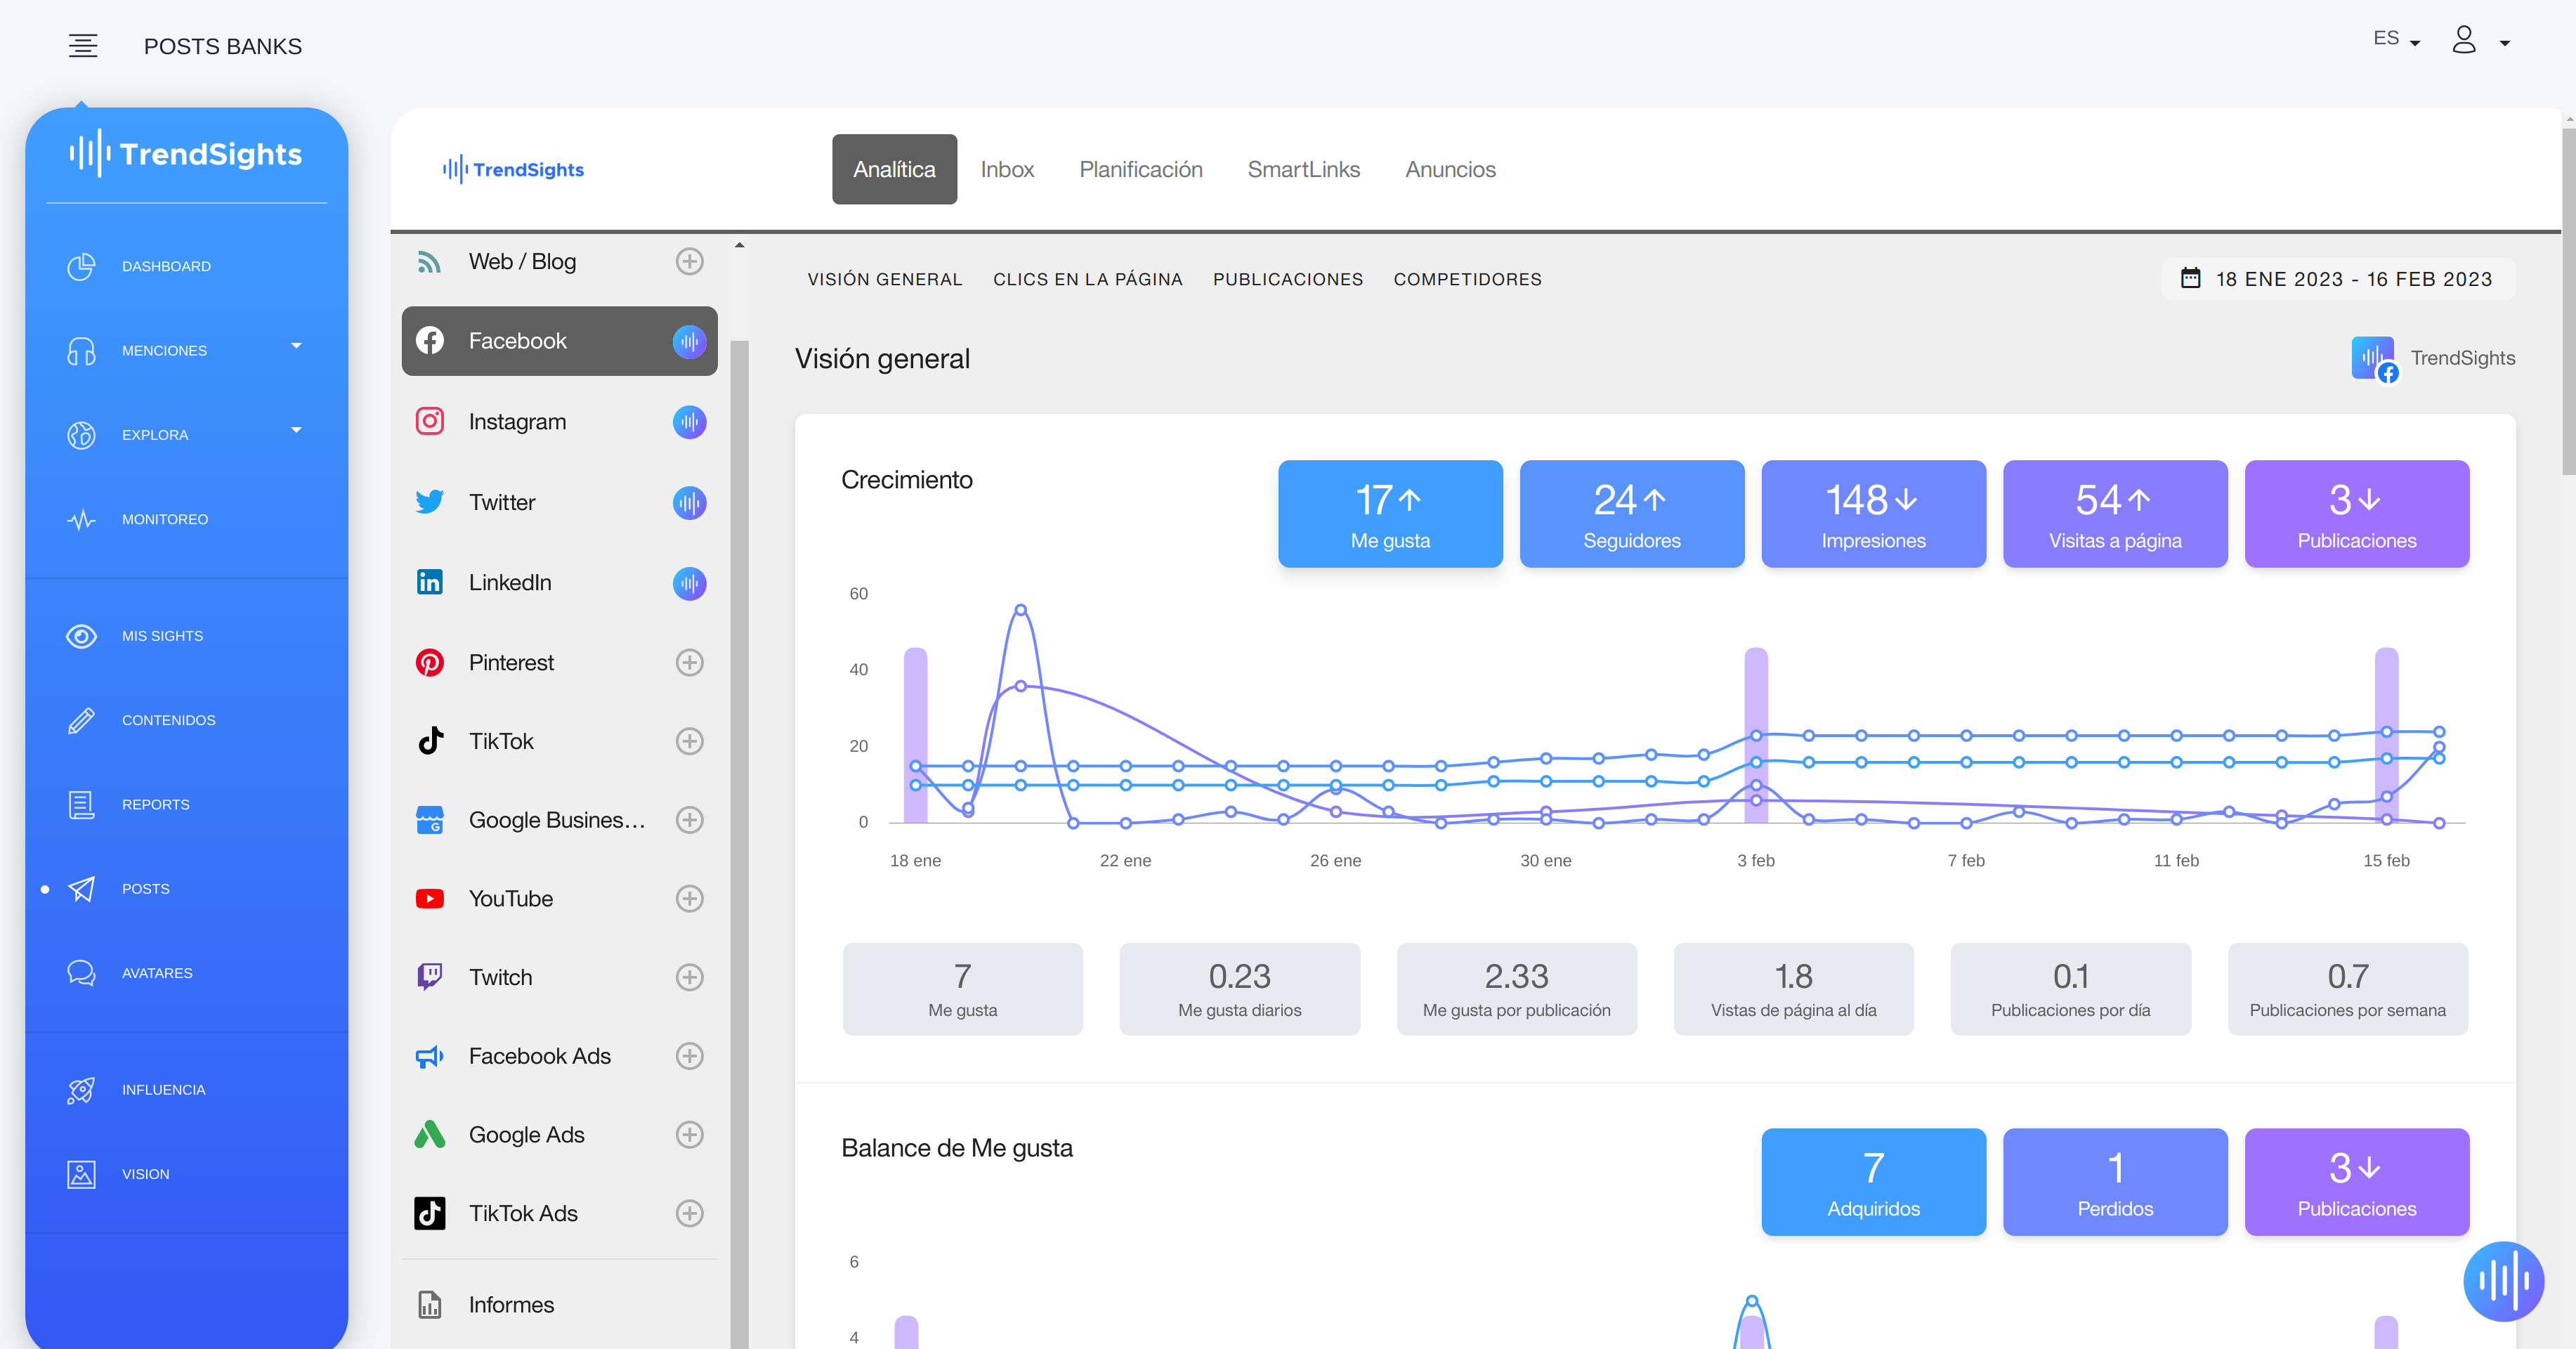The image size is (2576, 1349).
Task: Add a Web / Blog account
Action: pos(689,262)
